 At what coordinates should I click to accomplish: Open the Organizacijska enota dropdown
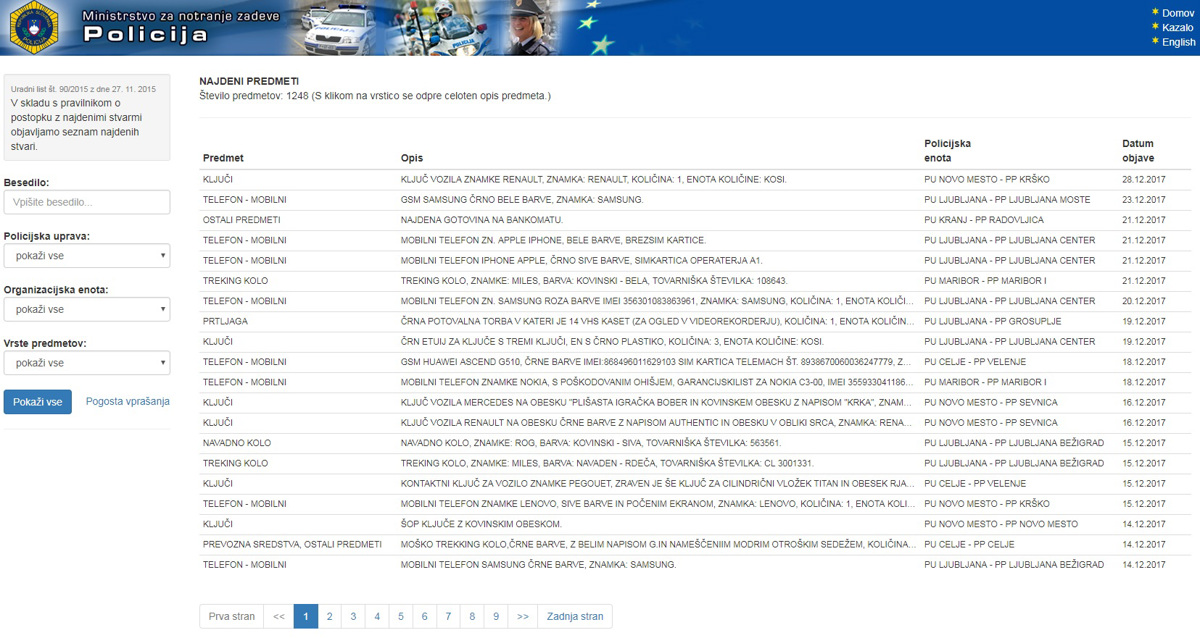(87, 309)
